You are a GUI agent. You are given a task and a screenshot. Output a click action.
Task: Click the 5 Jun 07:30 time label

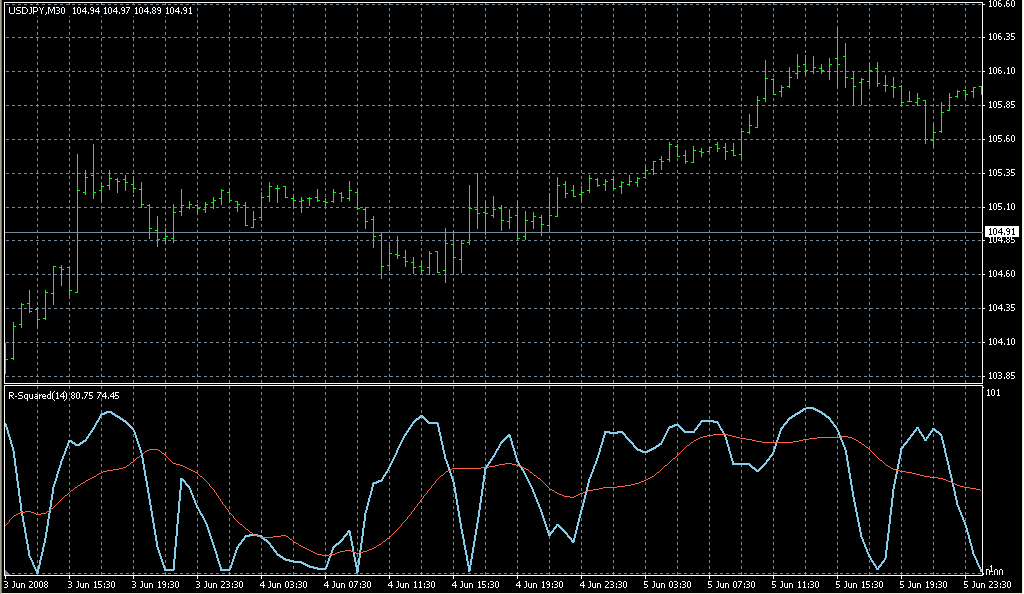pyautogui.click(x=731, y=585)
